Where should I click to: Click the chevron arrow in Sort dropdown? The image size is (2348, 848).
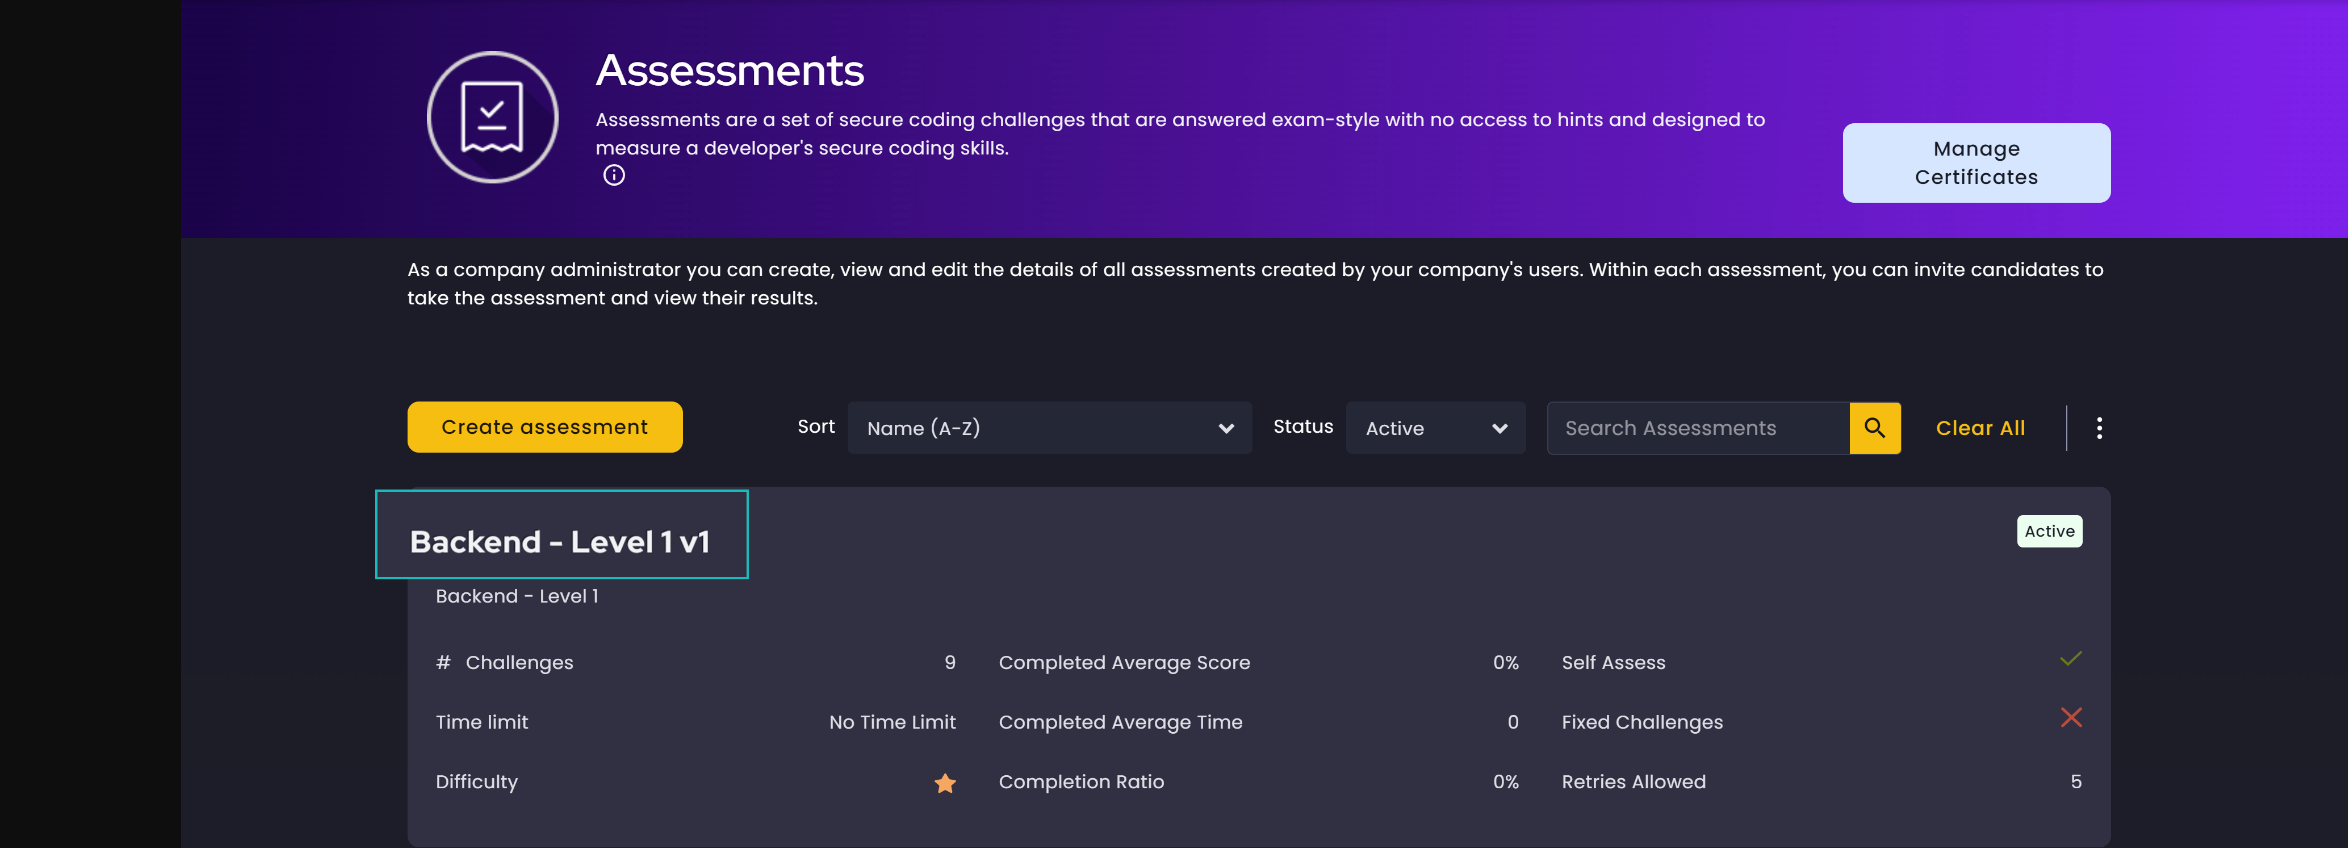pos(1226,428)
